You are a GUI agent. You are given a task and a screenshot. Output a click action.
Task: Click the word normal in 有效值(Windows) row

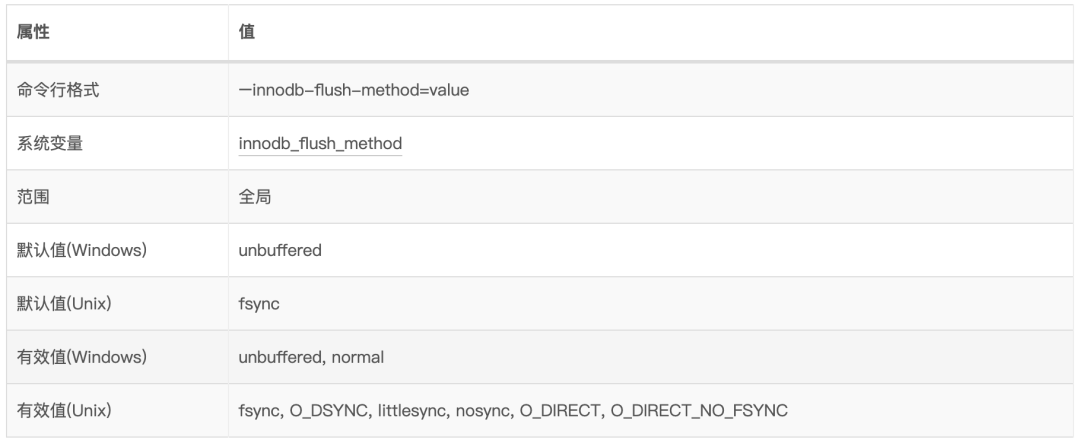pos(357,357)
